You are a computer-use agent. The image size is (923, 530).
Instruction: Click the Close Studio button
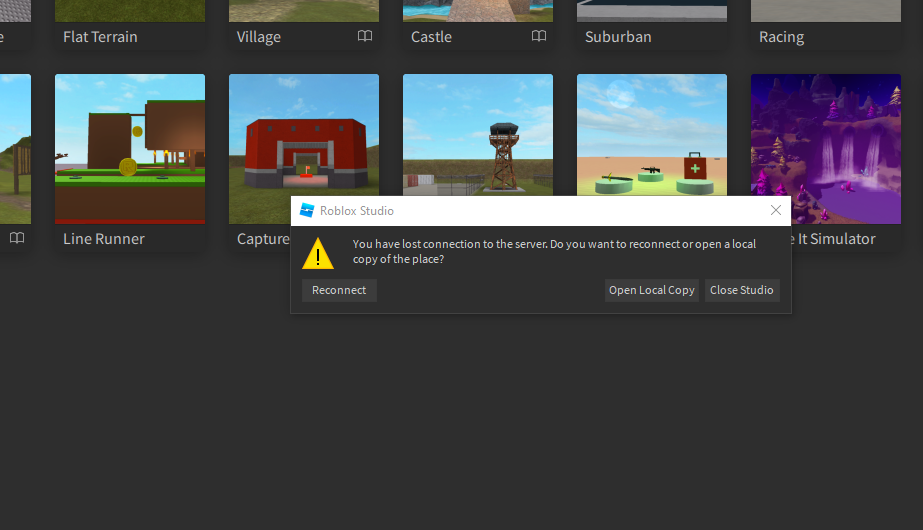(x=742, y=290)
